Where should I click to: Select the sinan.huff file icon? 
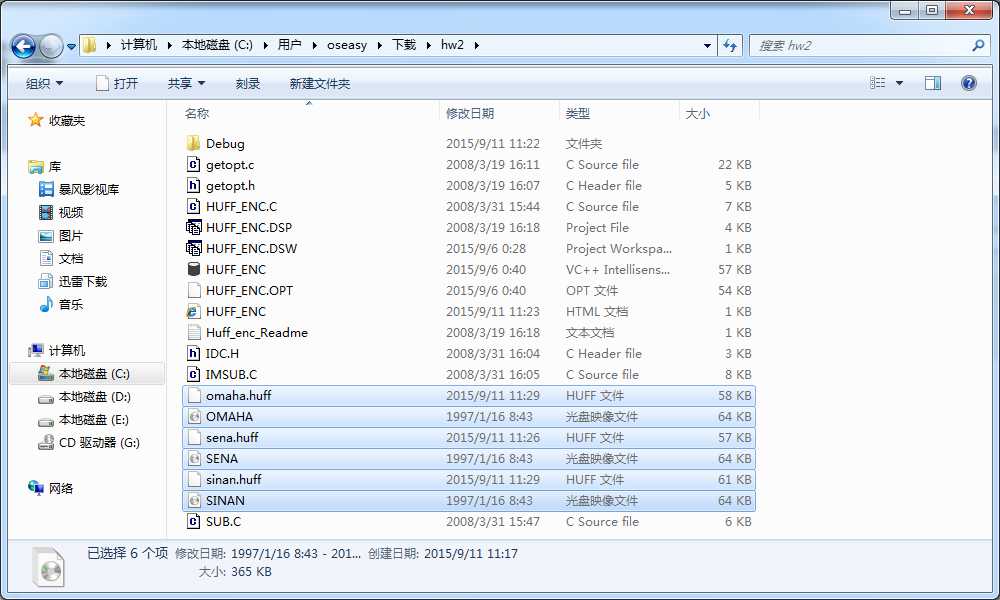tap(193, 479)
